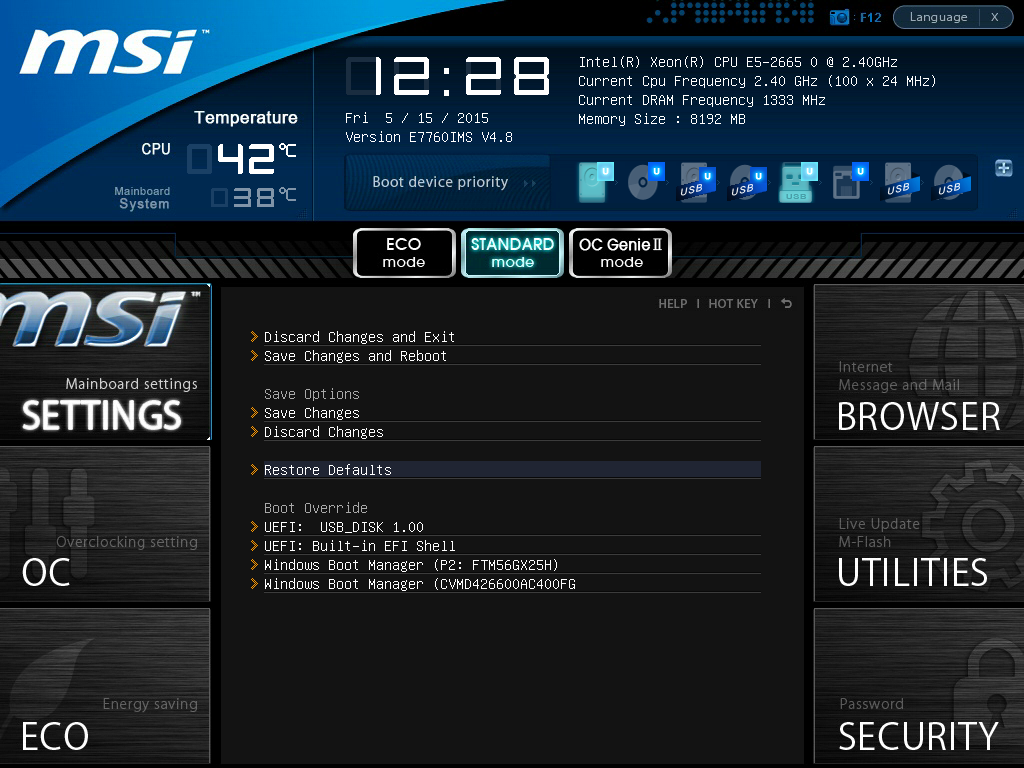1024x768 pixels.
Task: Expand boot device list with plus icon
Action: (x=1004, y=168)
